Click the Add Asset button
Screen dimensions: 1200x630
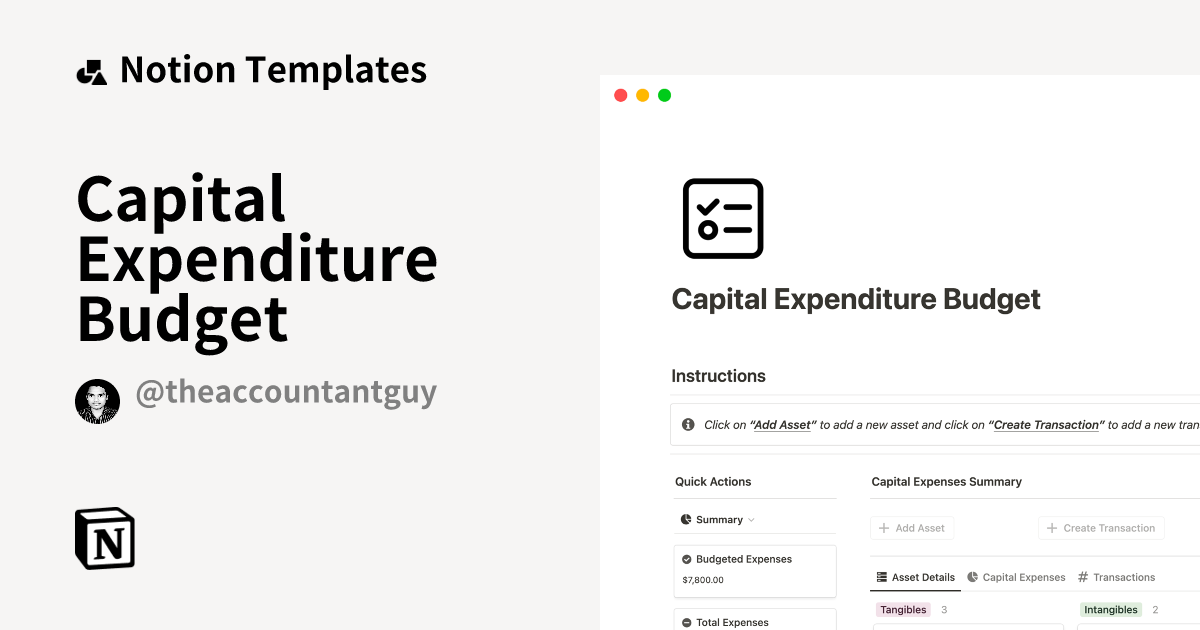click(911, 527)
